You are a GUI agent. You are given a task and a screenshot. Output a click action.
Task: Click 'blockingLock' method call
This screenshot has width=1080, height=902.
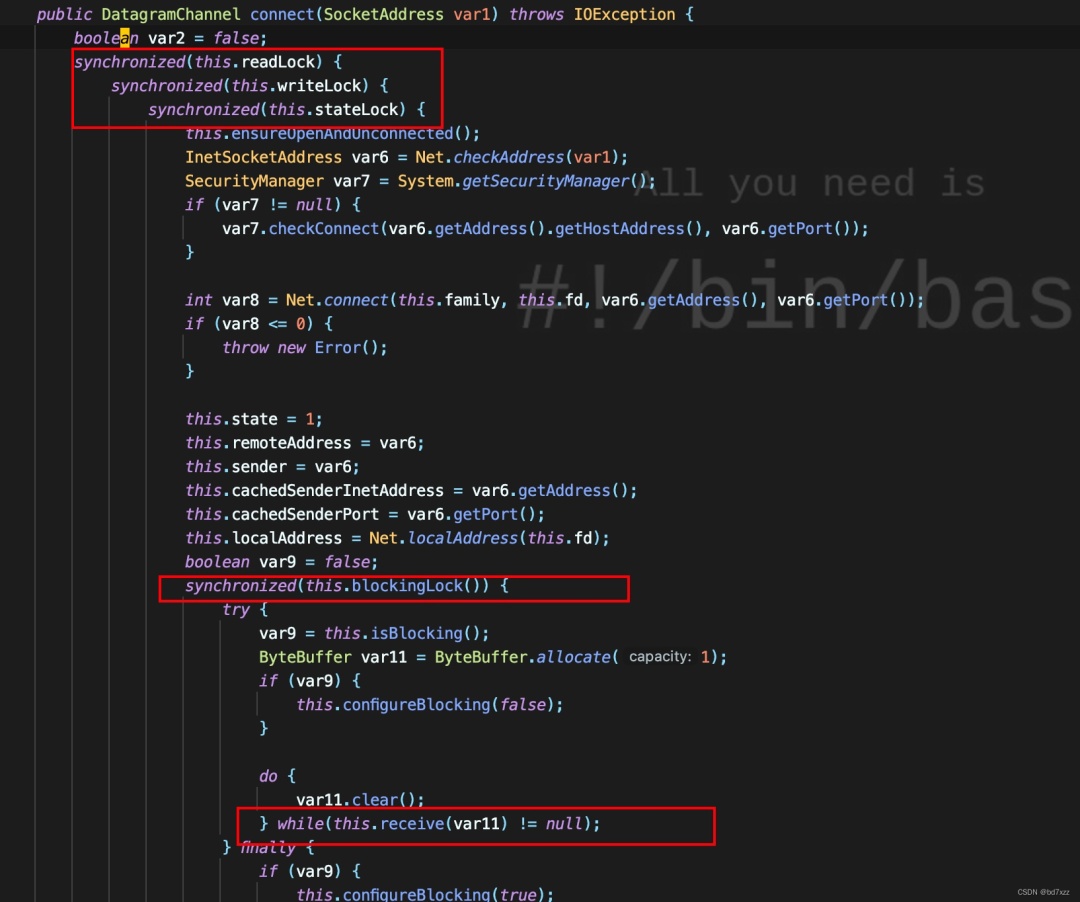[x=407, y=586]
